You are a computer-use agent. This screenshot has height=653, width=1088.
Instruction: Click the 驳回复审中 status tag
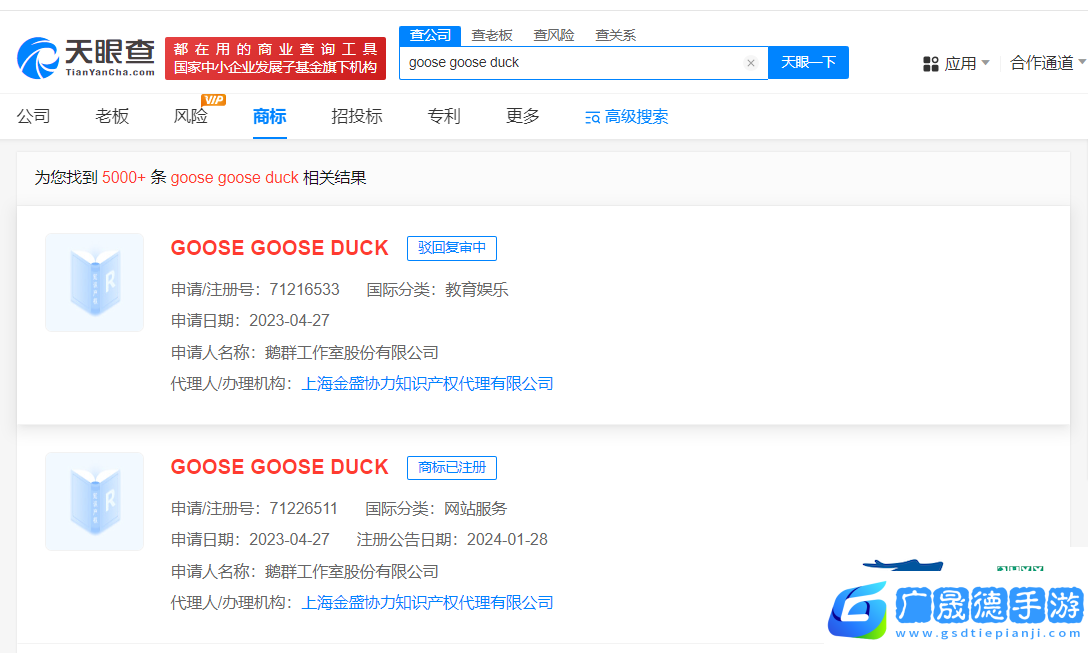(452, 248)
